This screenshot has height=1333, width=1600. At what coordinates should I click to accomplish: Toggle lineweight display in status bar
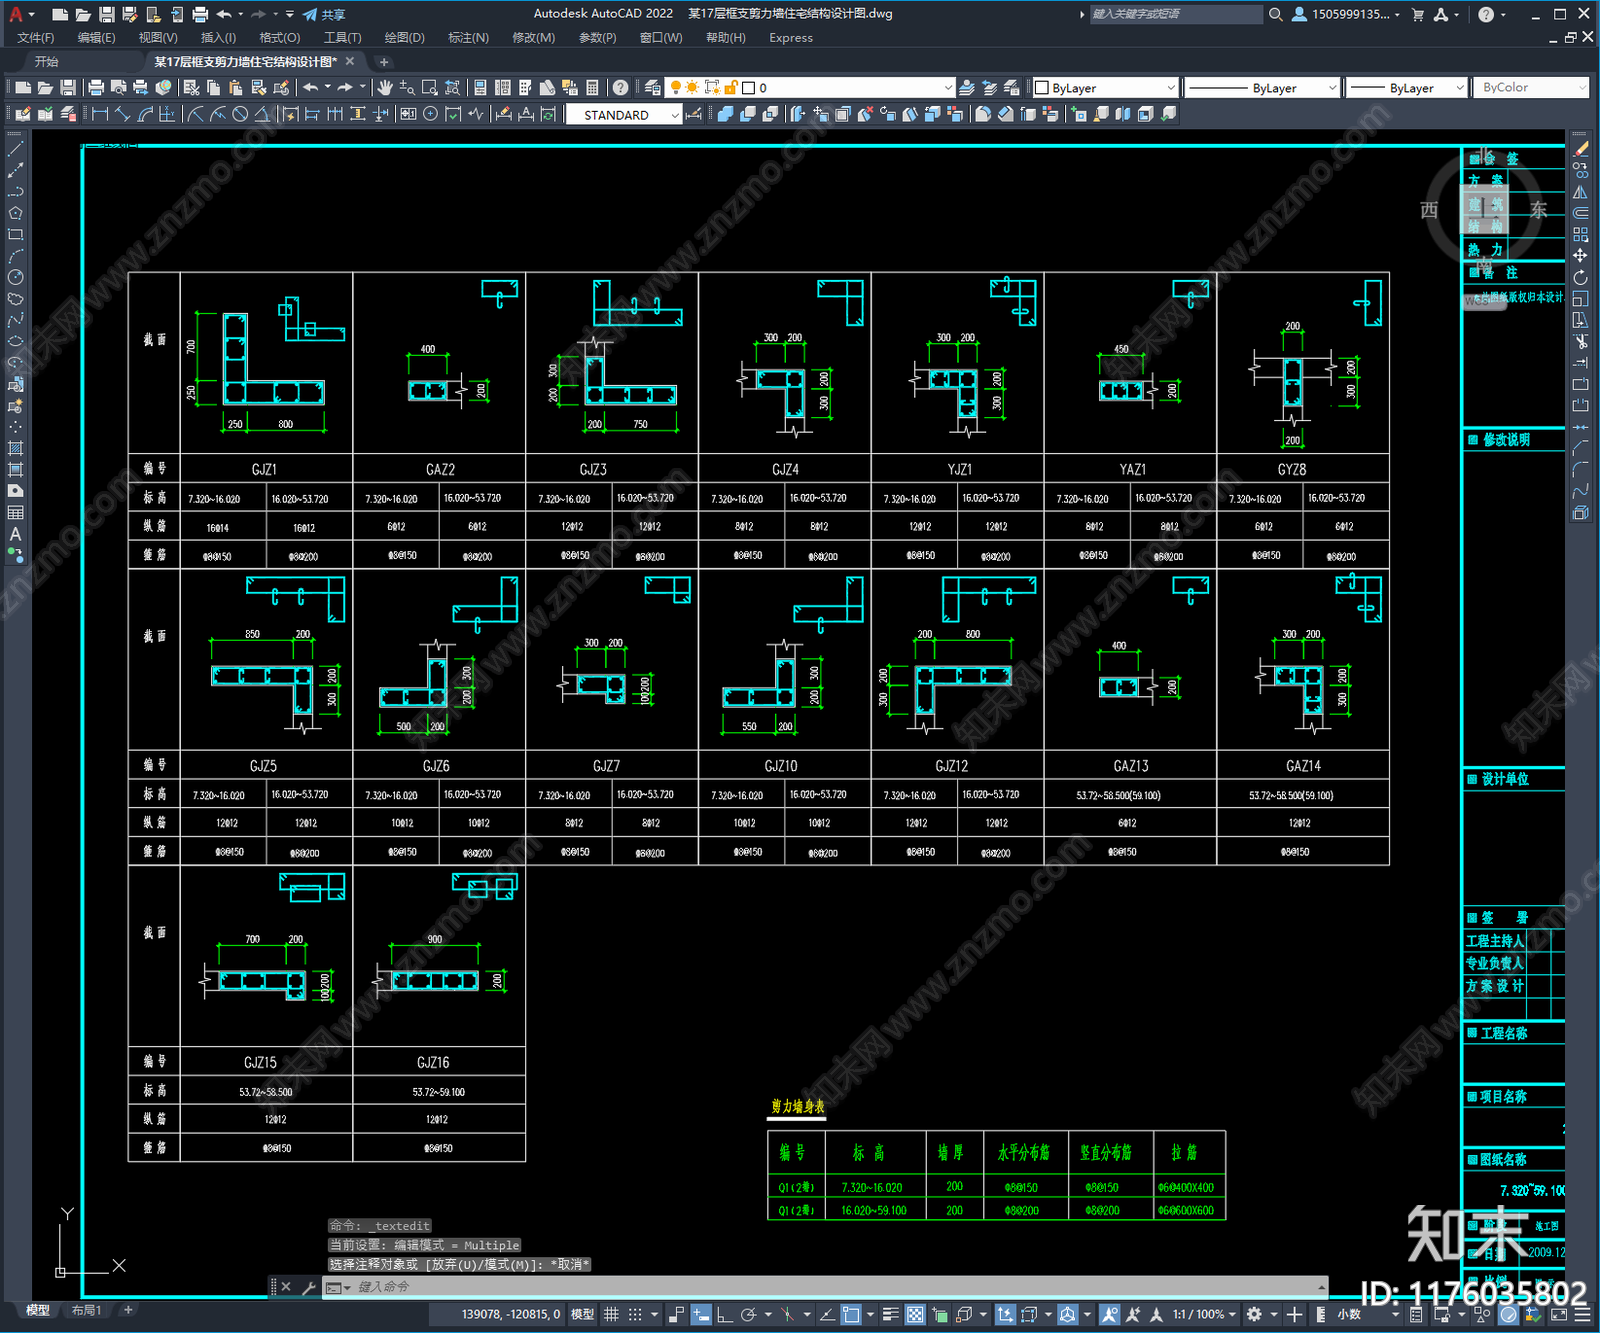pos(890,1314)
